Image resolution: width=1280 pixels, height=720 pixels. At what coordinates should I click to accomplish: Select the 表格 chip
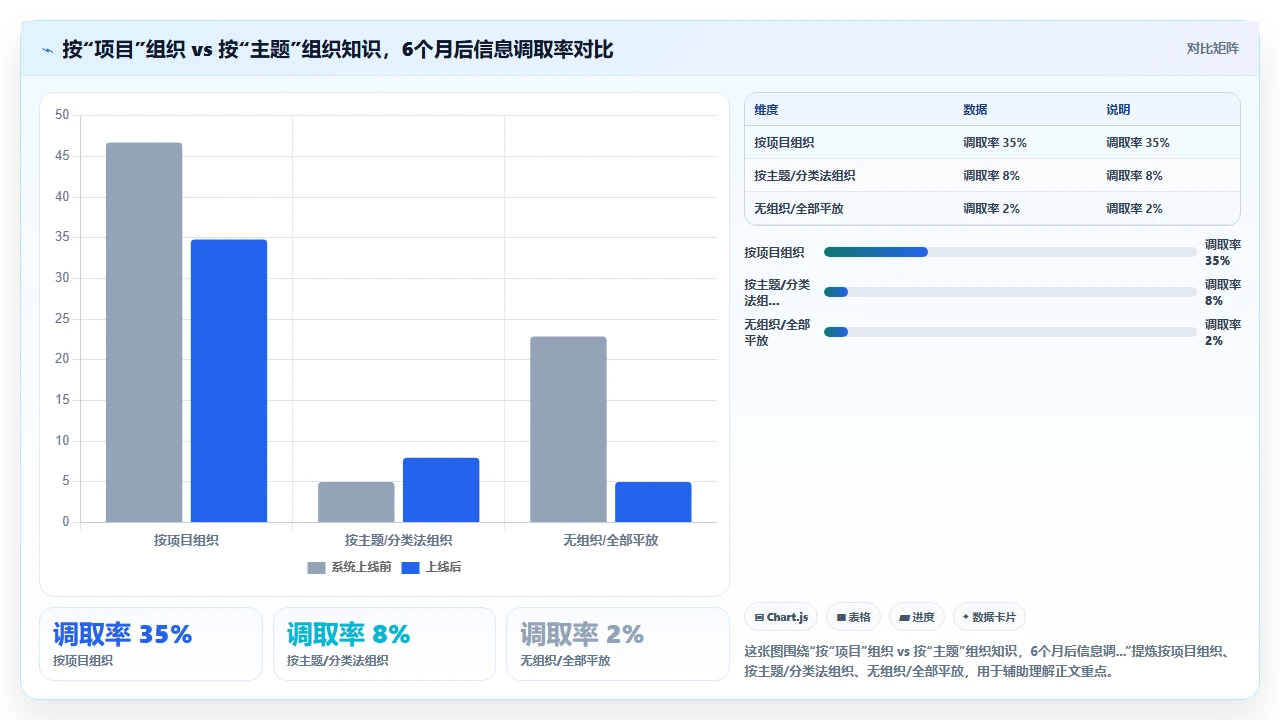click(853, 617)
